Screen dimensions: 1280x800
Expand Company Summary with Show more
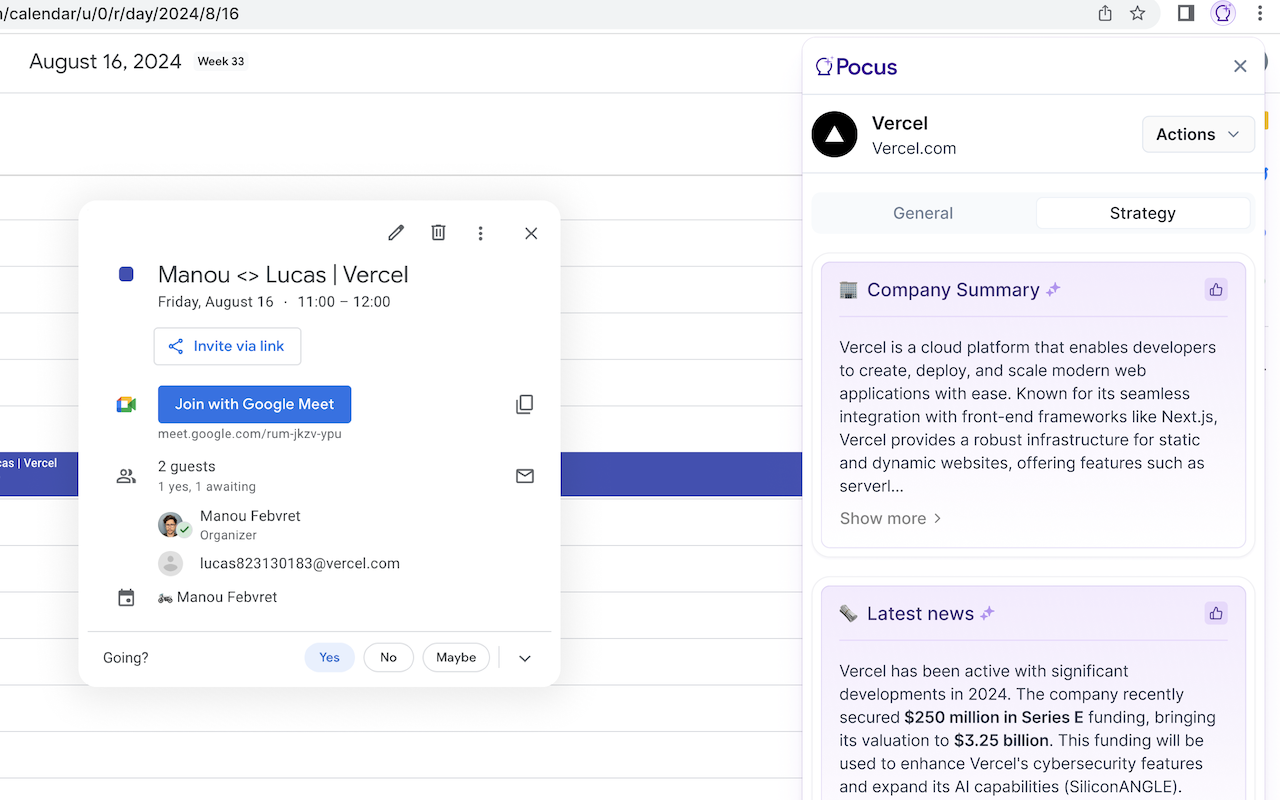coord(890,518)
